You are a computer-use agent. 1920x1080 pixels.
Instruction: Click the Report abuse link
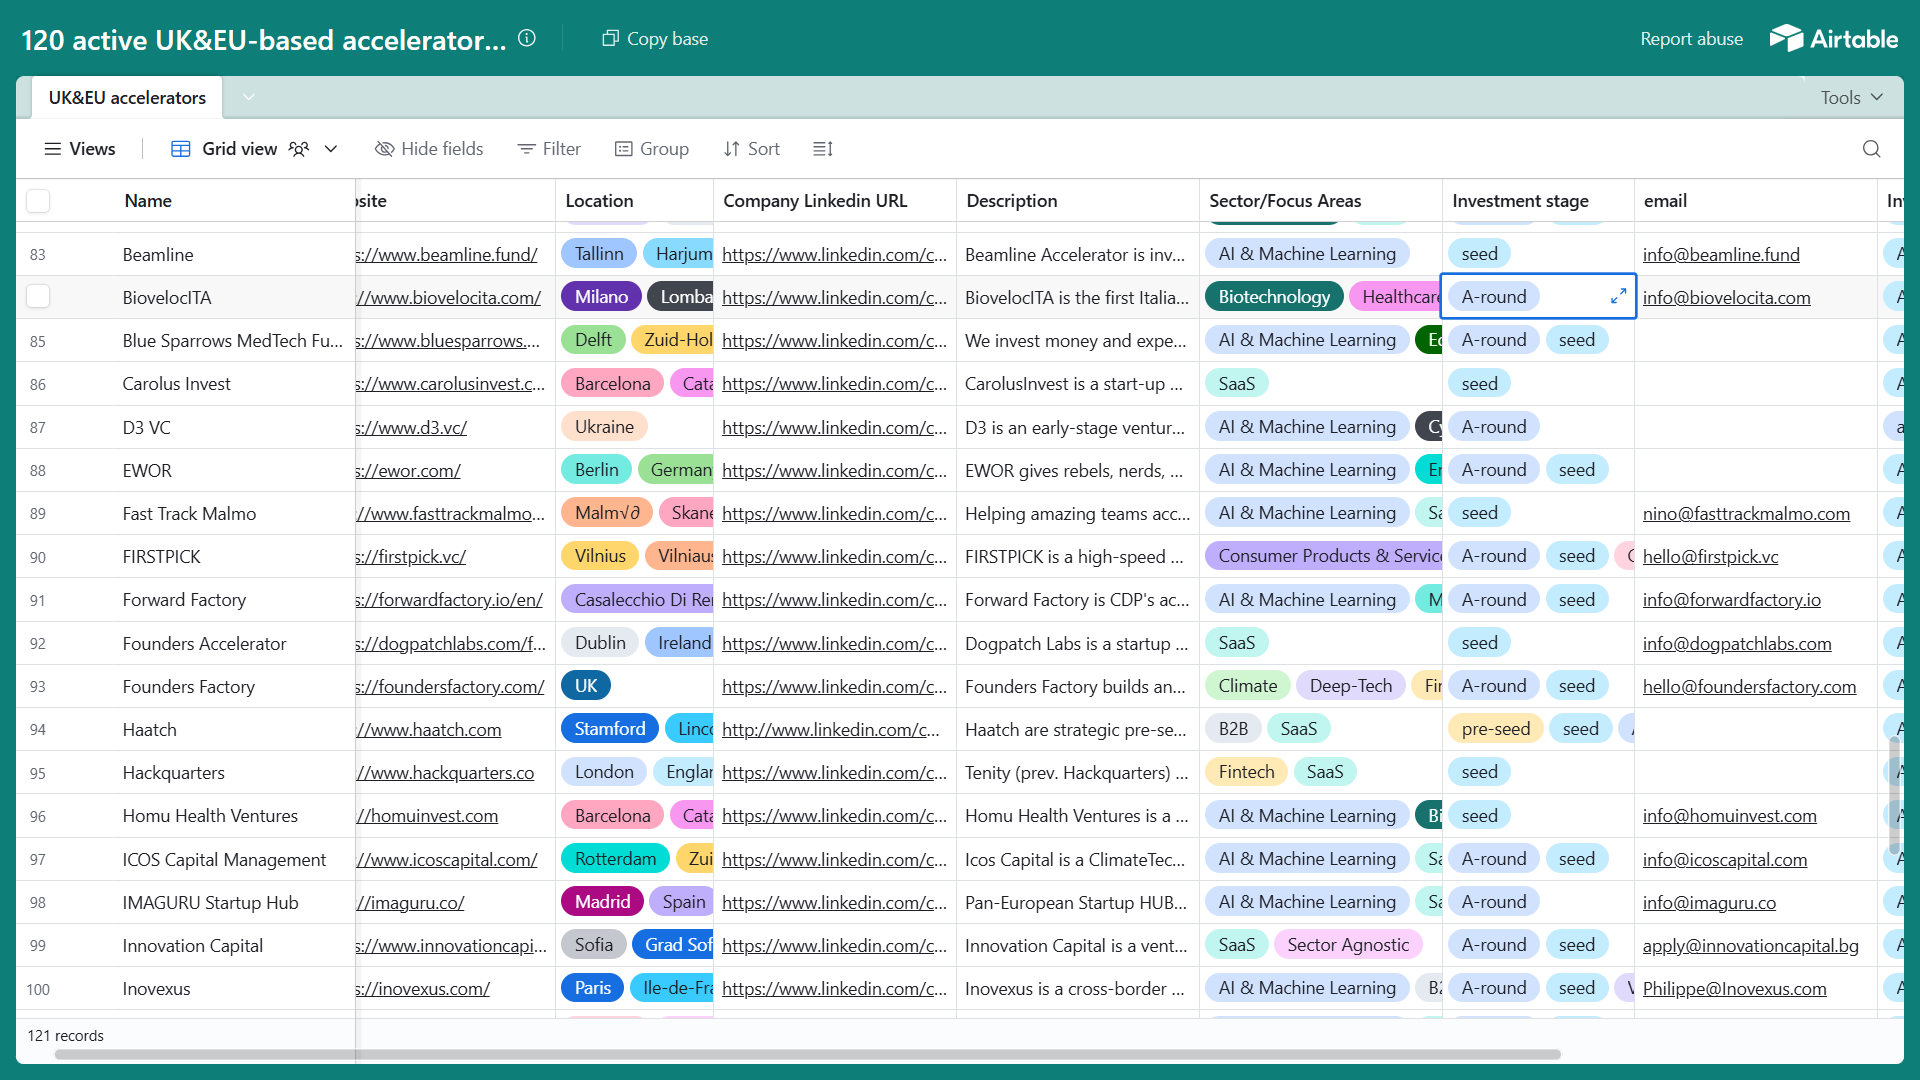click(x=1691, y=39)
